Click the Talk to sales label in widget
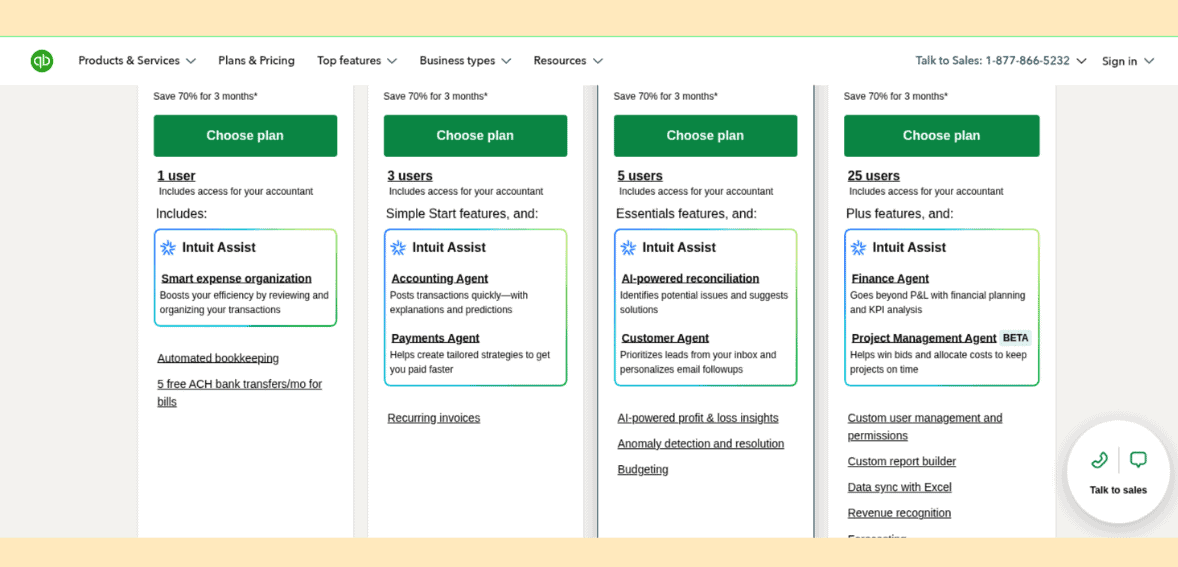Screen dimensions: 1178x567 tap(1118, 490)
